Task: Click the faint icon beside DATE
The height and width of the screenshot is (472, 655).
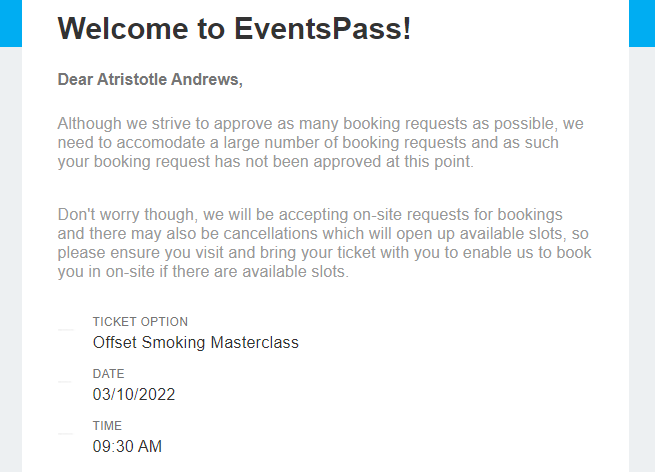Action: pos(65,382)
